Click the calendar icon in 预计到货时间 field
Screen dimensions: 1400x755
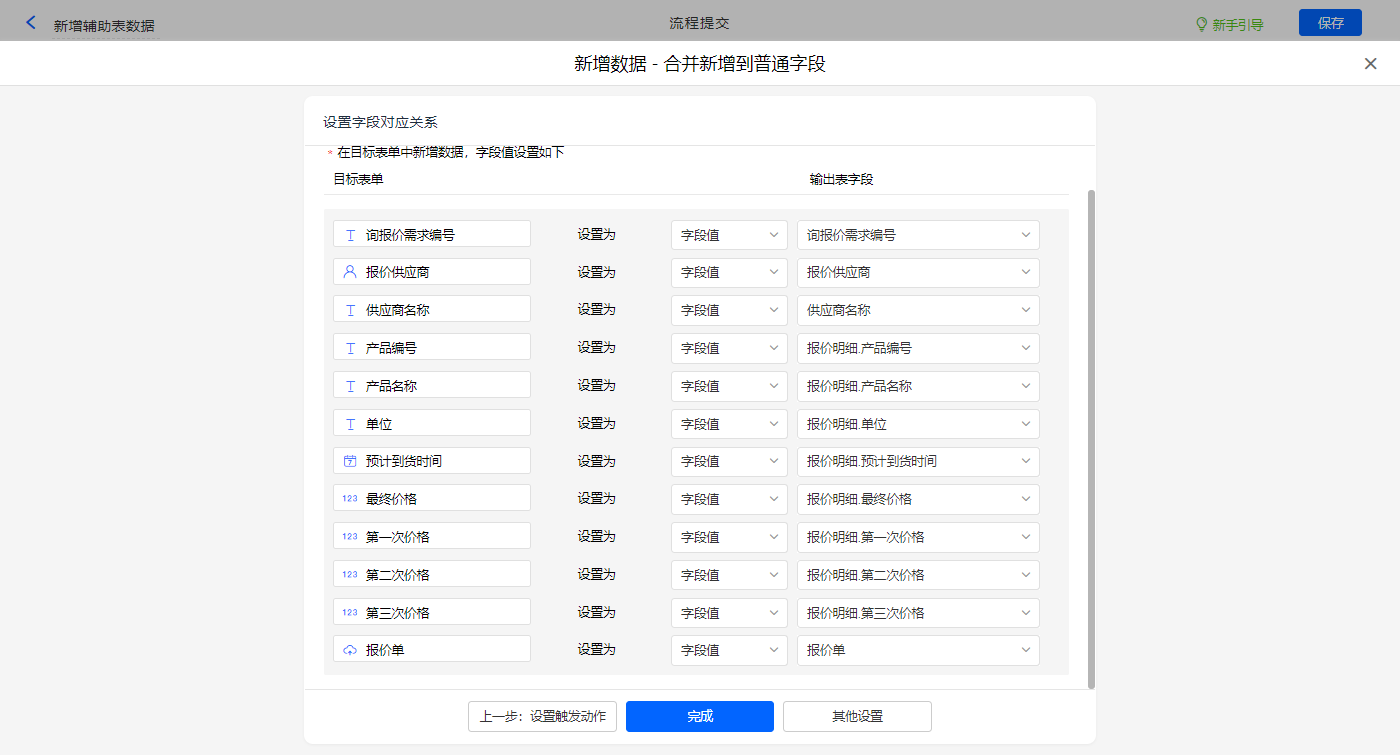(350, 461)
